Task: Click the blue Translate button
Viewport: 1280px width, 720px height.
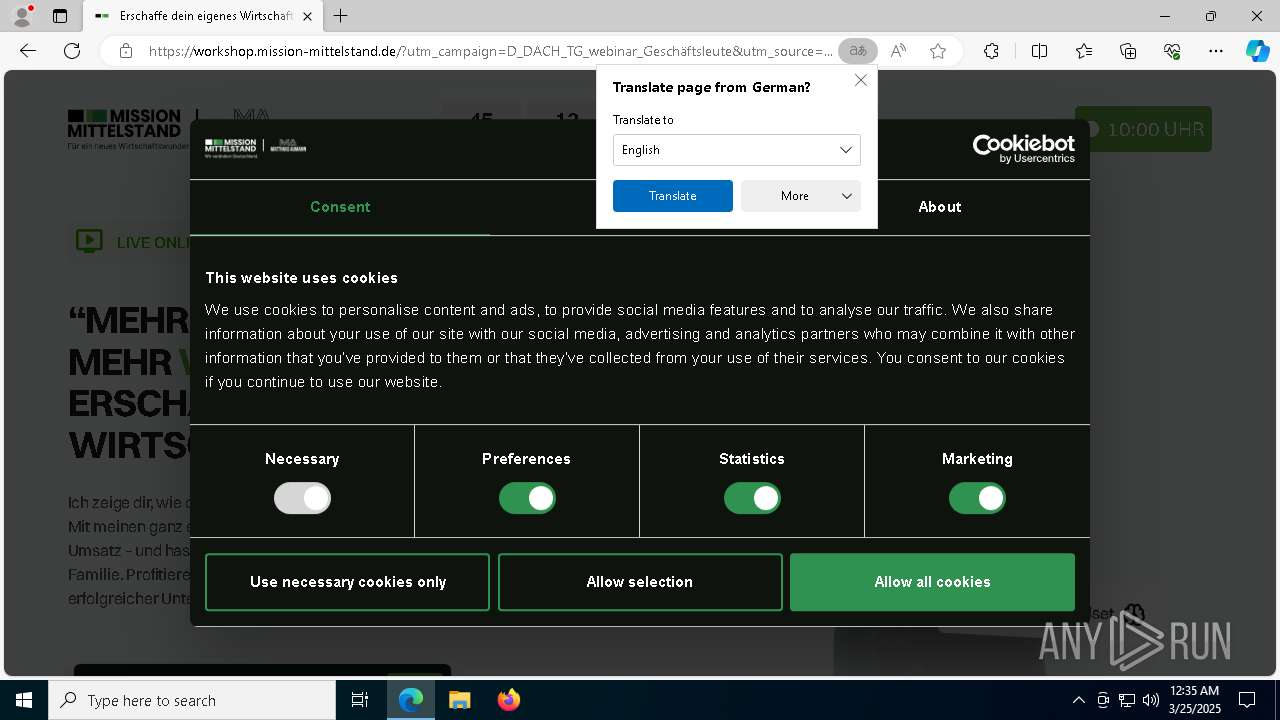Action: (x=673, y=196)
